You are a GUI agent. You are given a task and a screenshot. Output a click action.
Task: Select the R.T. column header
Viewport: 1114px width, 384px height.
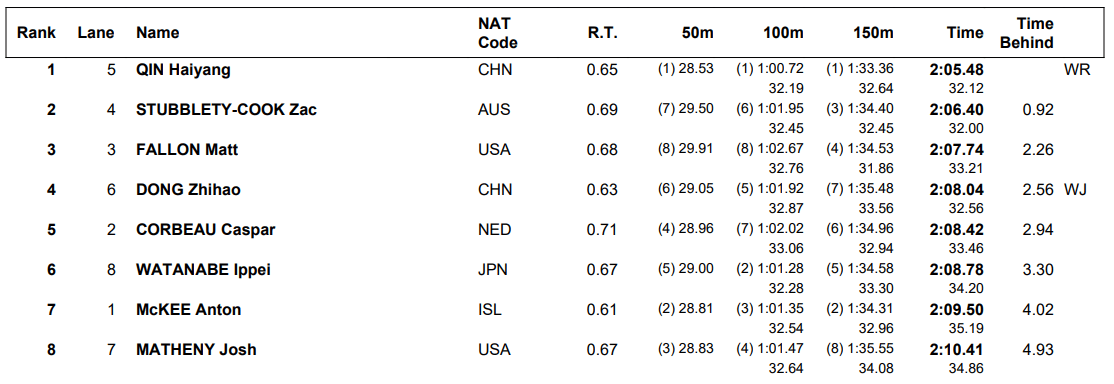[602, 33]
